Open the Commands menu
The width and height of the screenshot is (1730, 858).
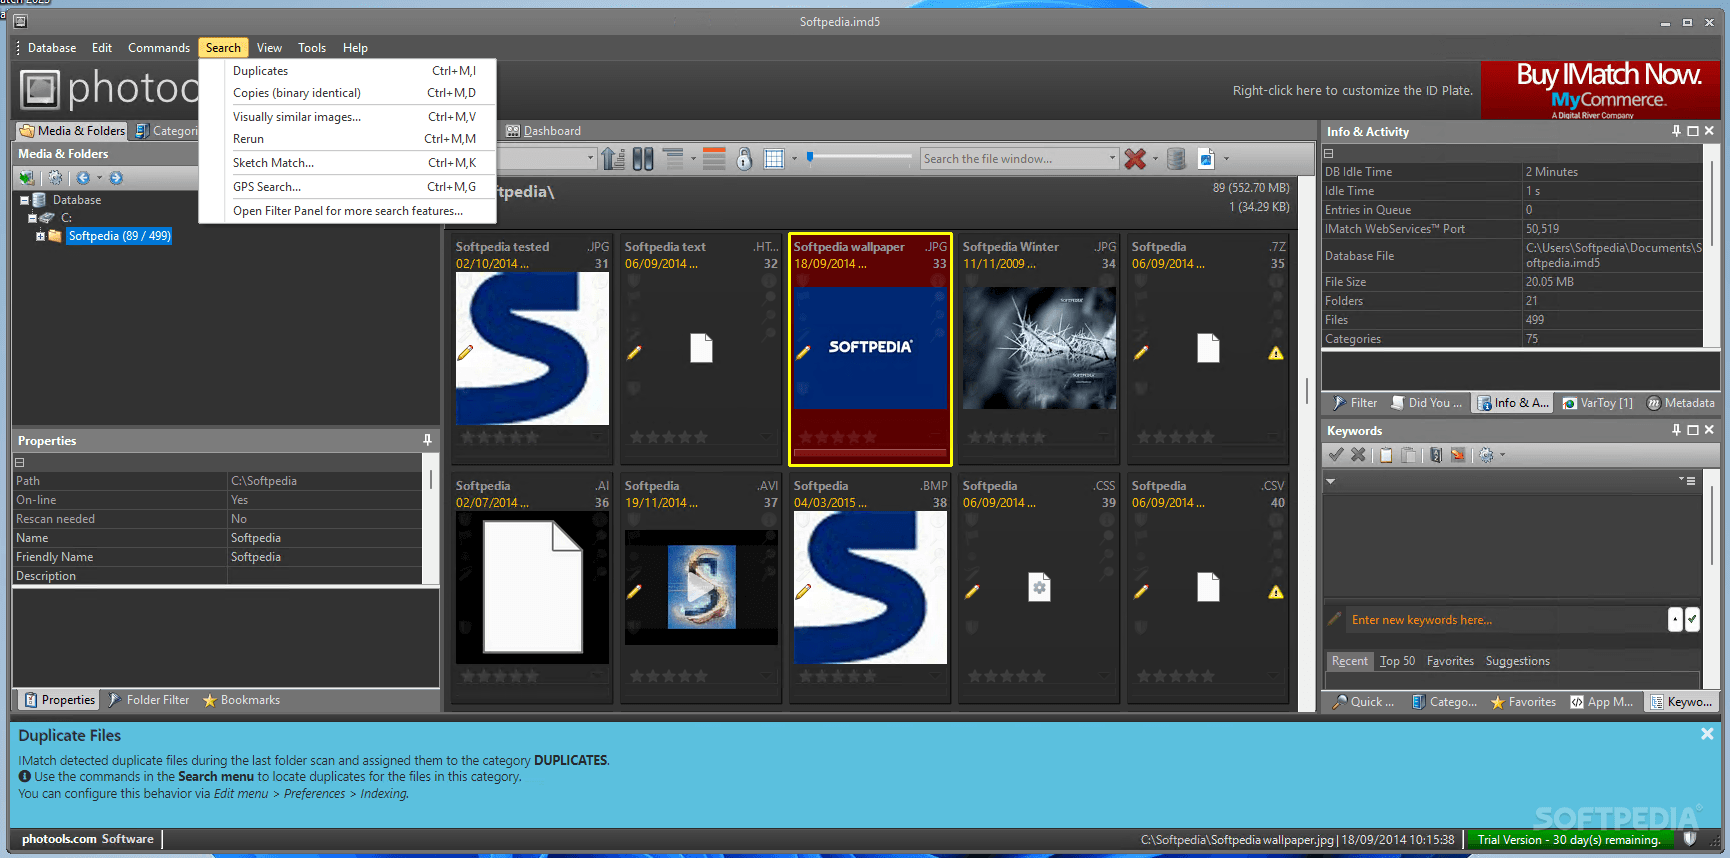pos(159,48)
